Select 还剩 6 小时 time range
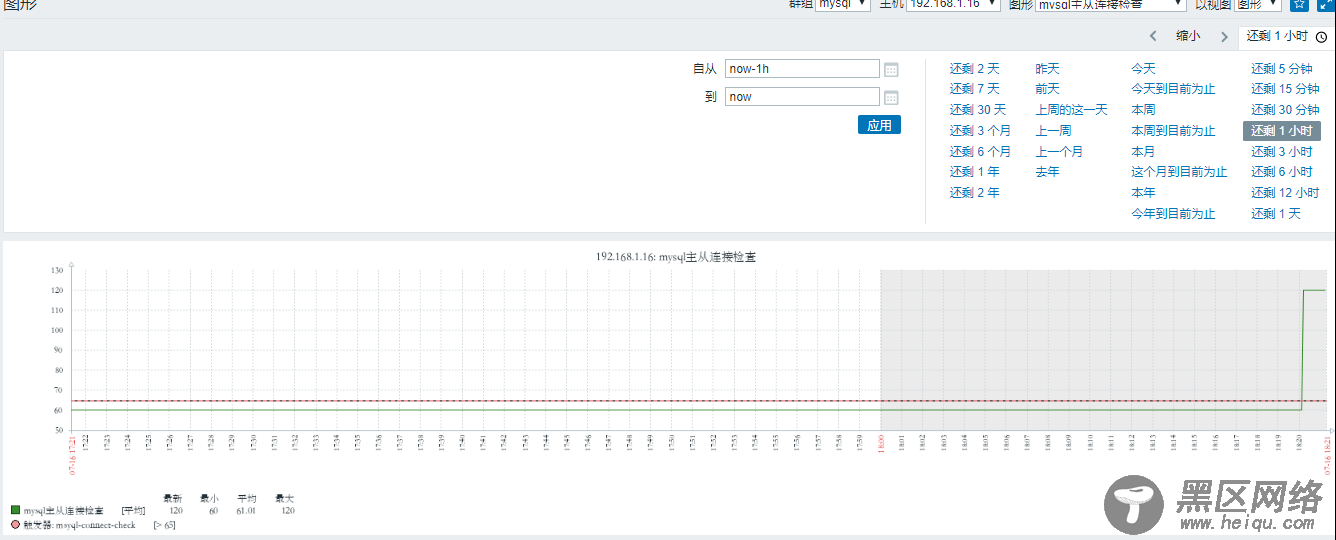The width and height of the screenshot is (1336, 540). pyautogui.click(x=1281, y=172)
